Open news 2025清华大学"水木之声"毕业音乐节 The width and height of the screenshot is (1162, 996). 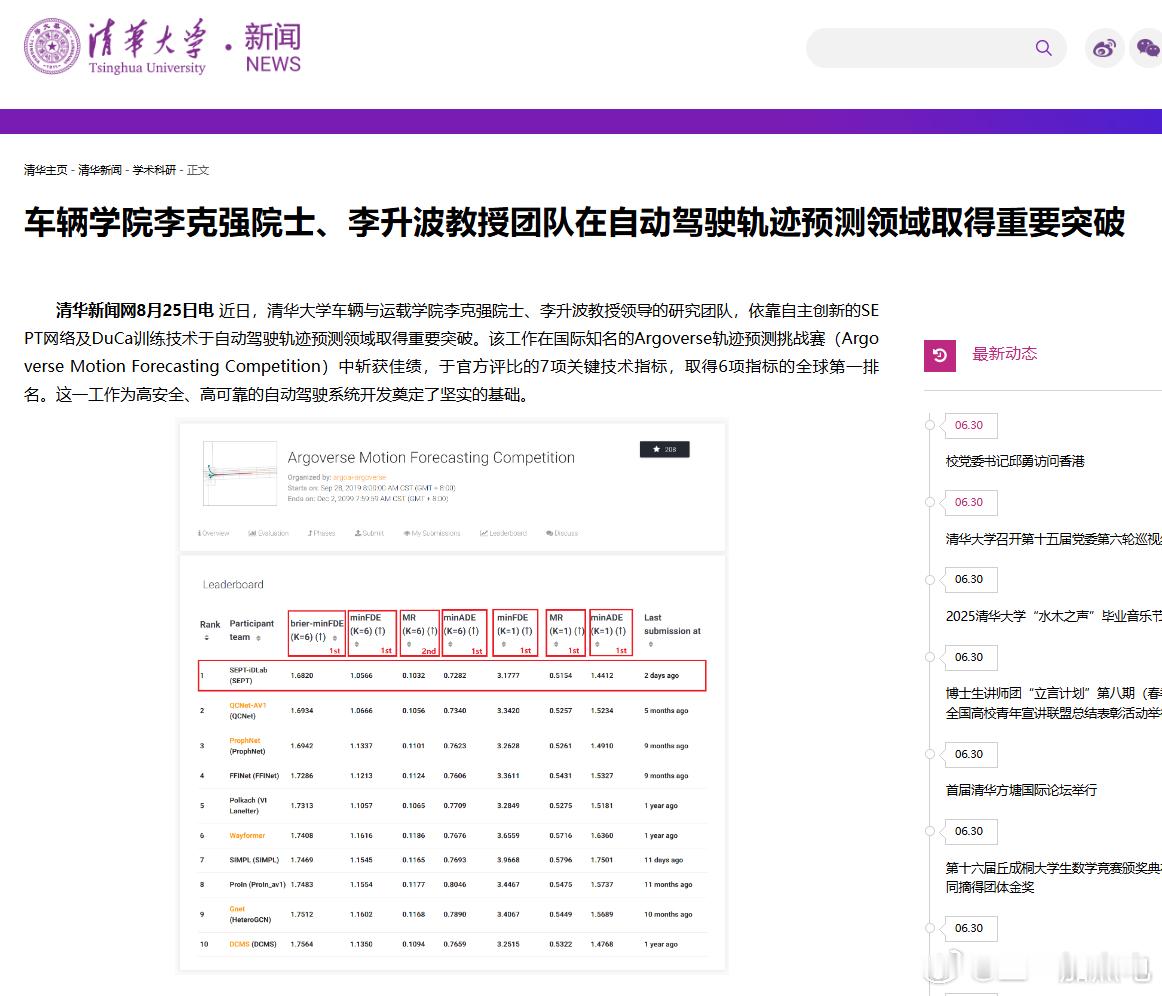(1053, 616)
